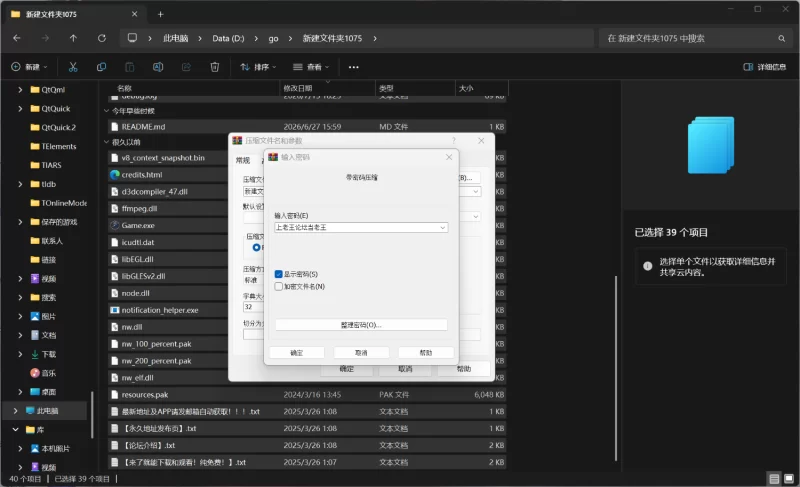Screen dimensions: 800x487
Task: Click the Cut scissors icon in toolbar
Action: [x=73, y=67]
